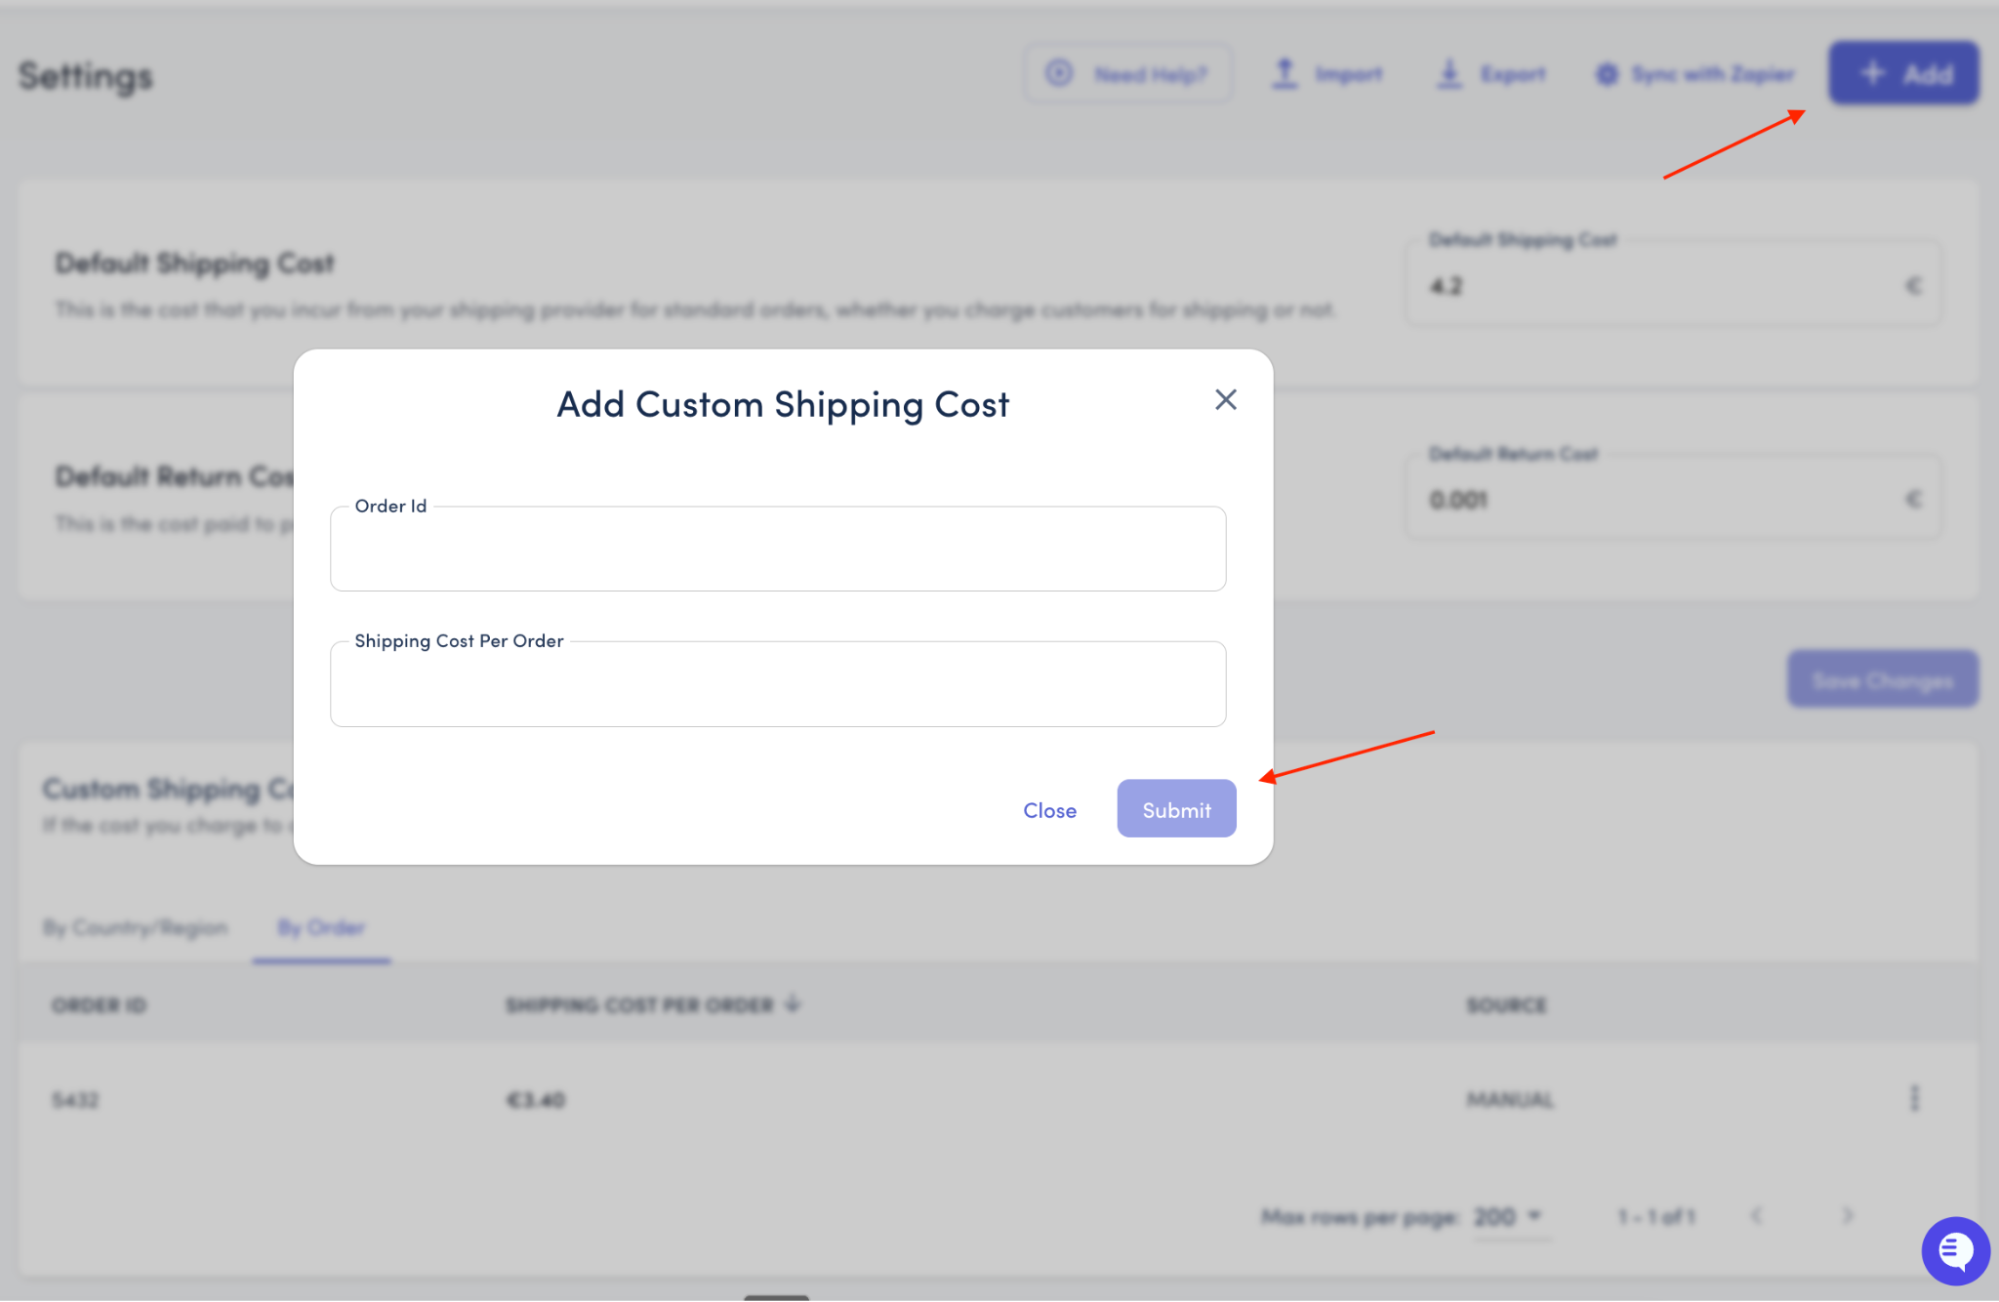The height and width of the screenshot is (1302, 1999).
Task: Click the Order Id input field
Action: tap(778, 550)
